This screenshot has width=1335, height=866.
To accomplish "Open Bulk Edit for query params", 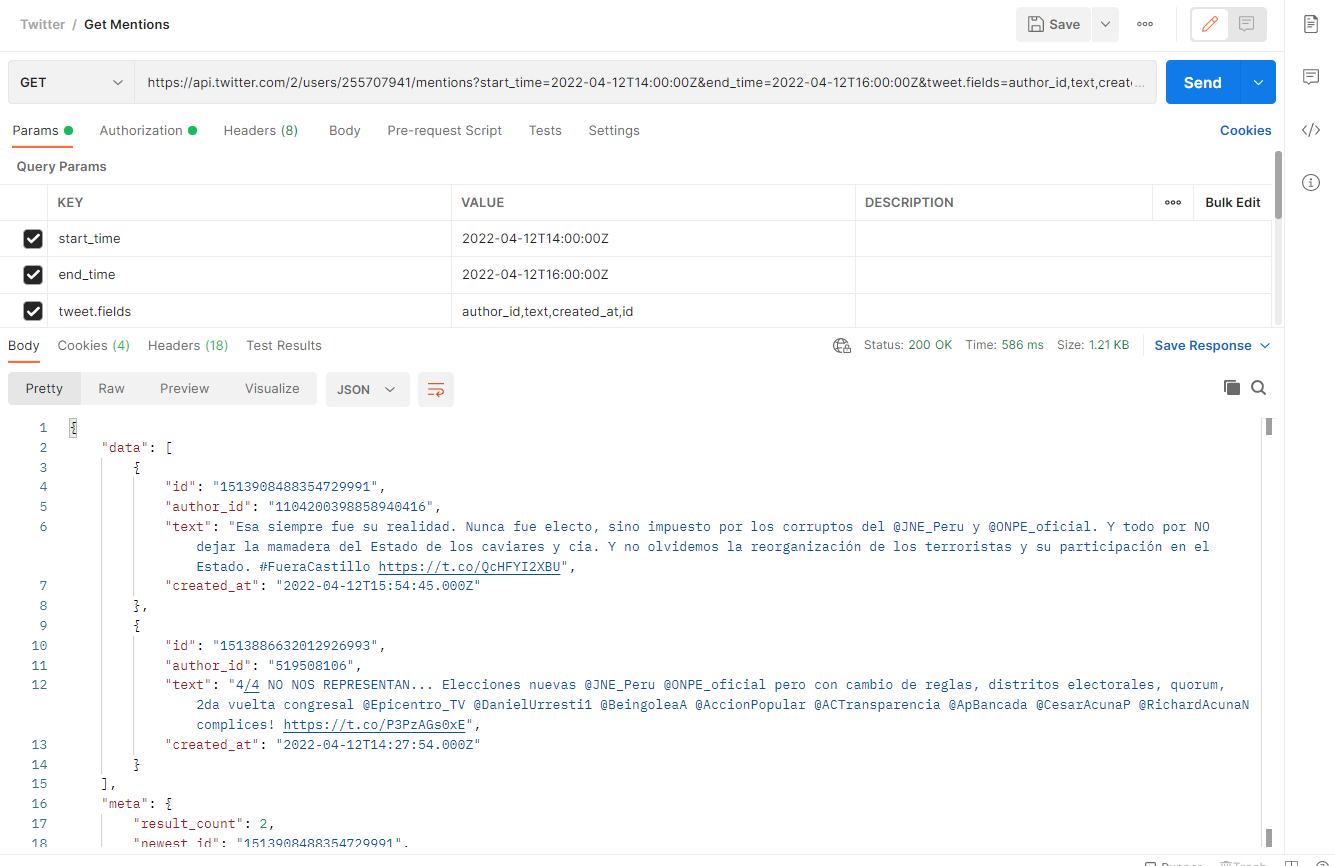I will (x=1232, y=202).
